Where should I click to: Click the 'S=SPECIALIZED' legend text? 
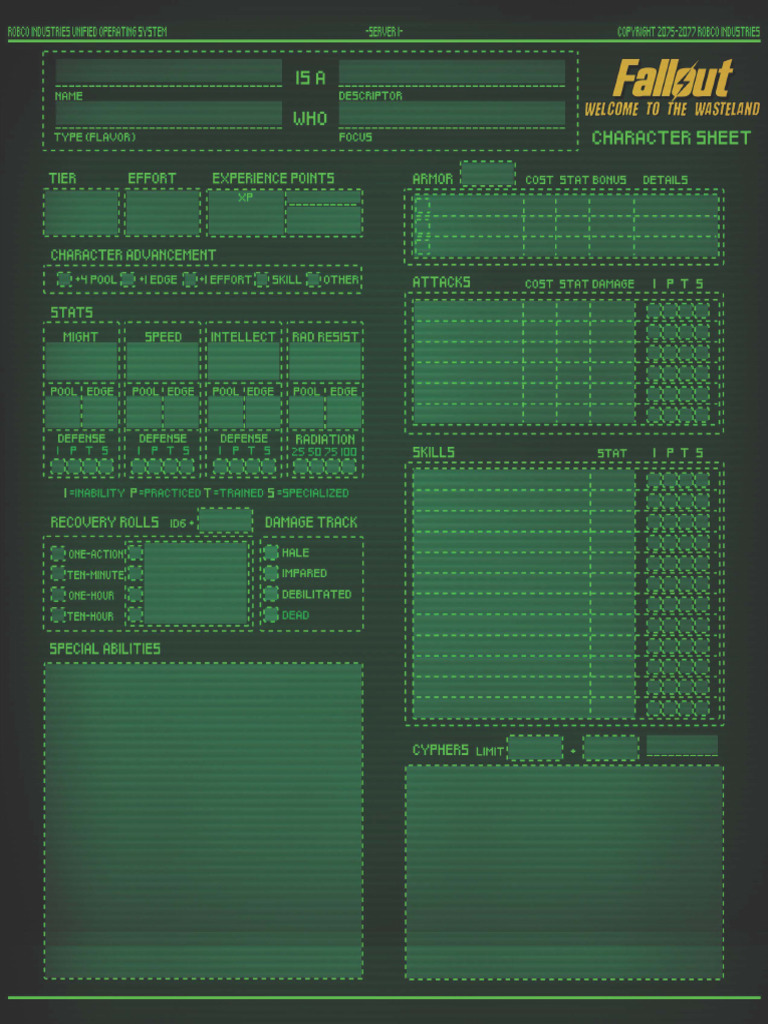(x=308, y=493)
